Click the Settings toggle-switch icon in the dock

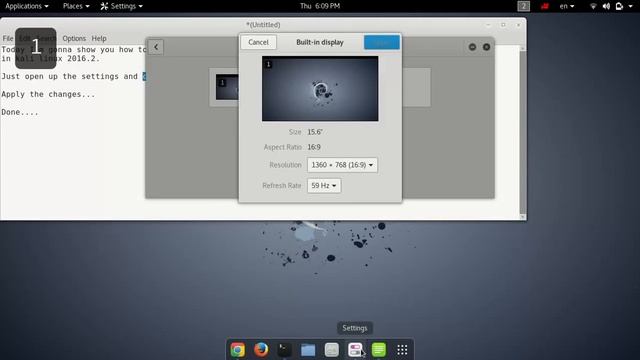(355, 350)
